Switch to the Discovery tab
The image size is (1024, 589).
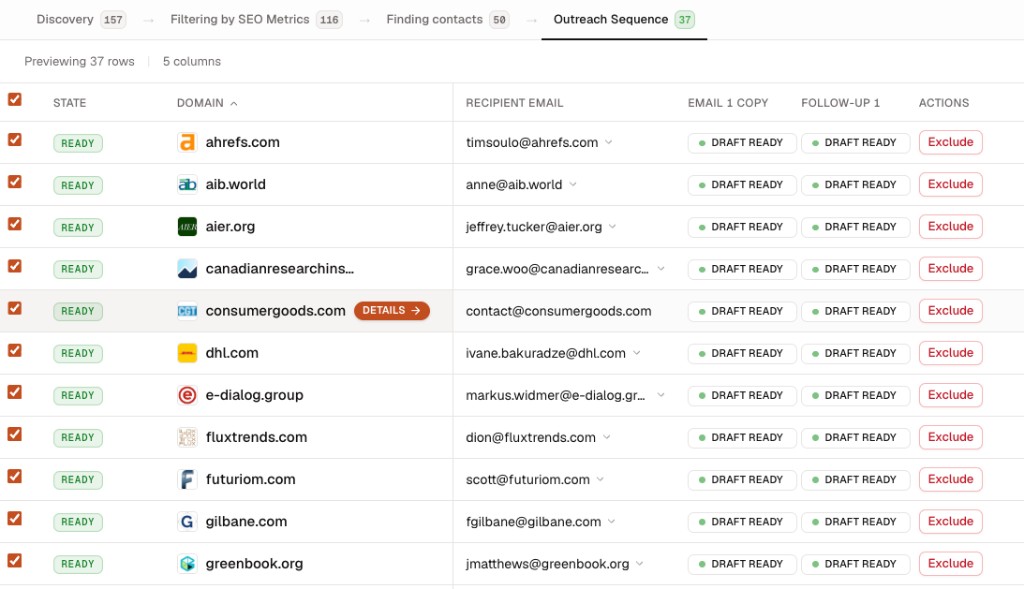point(81,20)
